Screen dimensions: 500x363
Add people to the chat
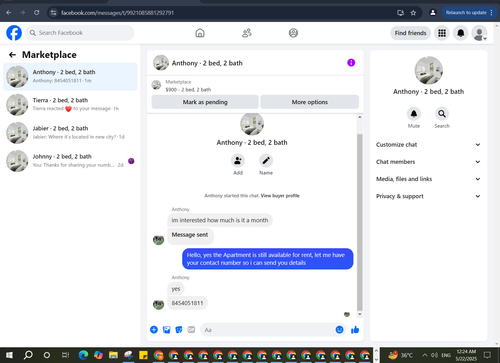tap(238, 161)
